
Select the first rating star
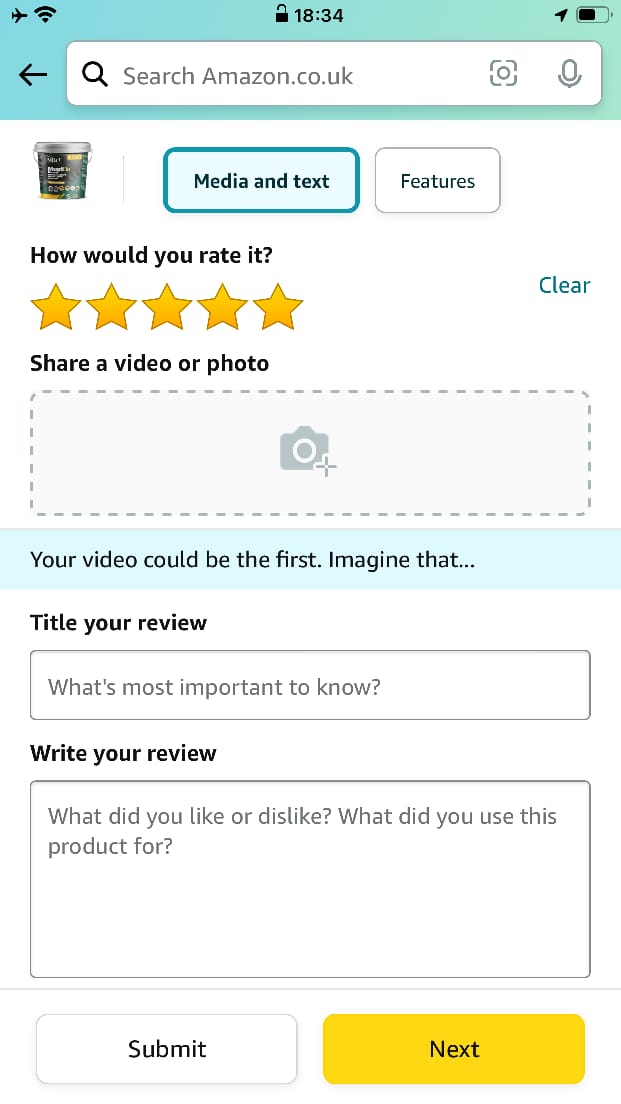point(56,307)
